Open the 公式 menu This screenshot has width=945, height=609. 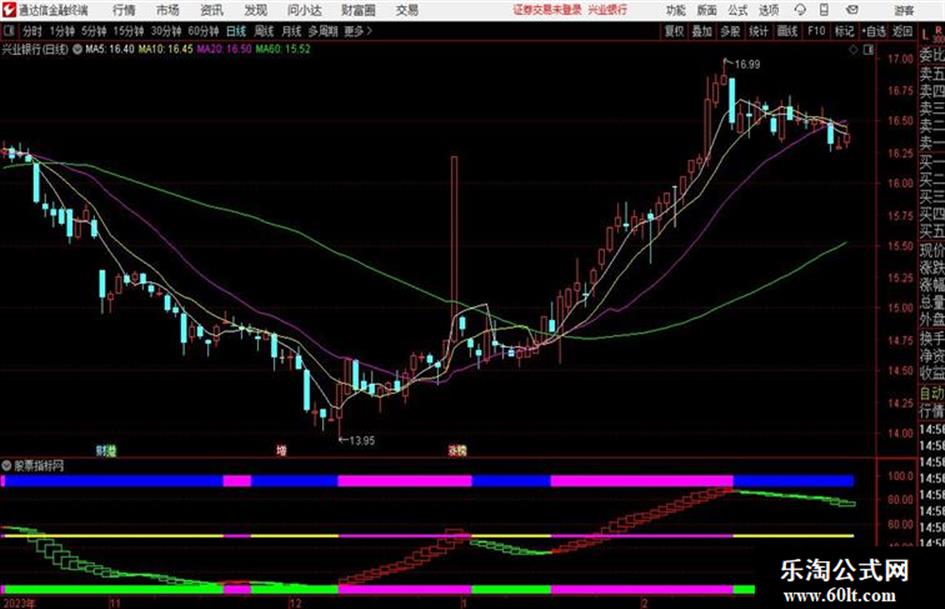[738, 10]
